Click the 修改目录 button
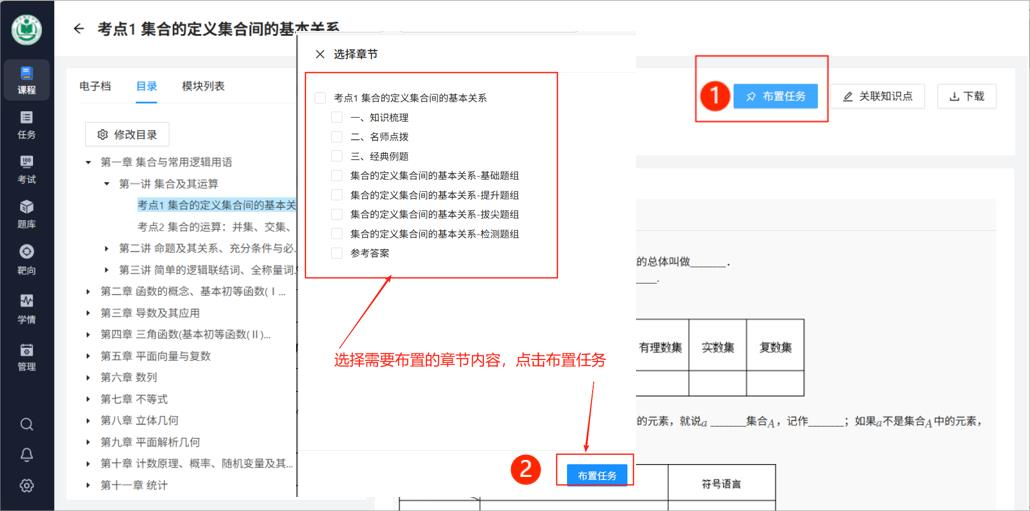Image resolution: width=1030 pixels, height=511 pixels. [127, 135]
